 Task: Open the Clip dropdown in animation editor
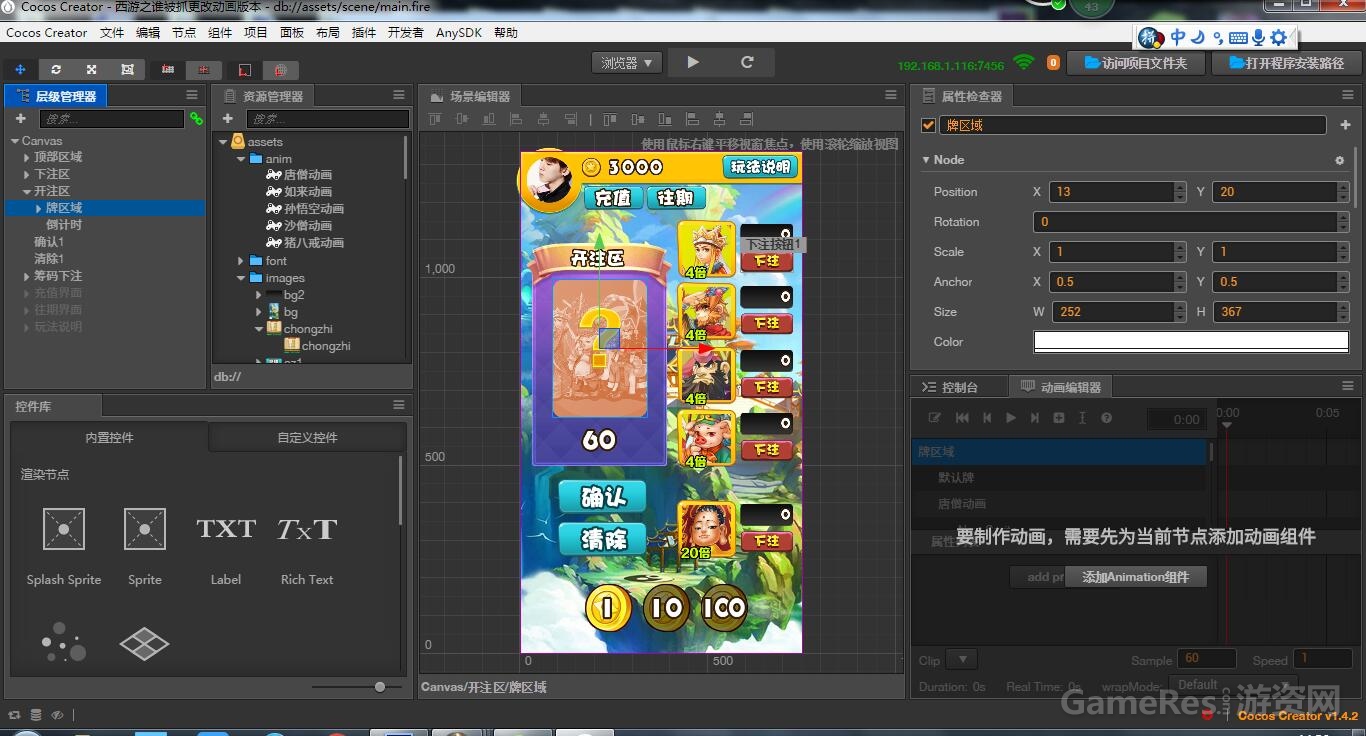[x=961, y=660]
